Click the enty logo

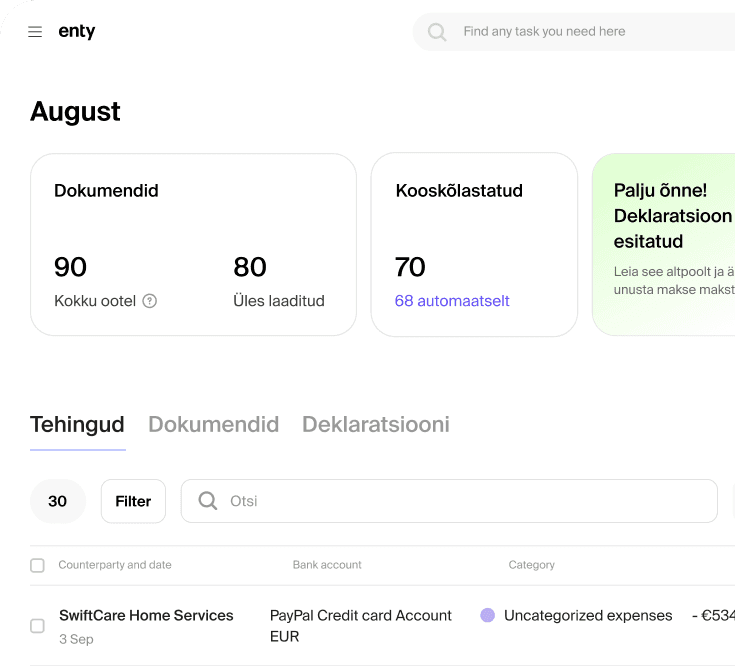76,31
